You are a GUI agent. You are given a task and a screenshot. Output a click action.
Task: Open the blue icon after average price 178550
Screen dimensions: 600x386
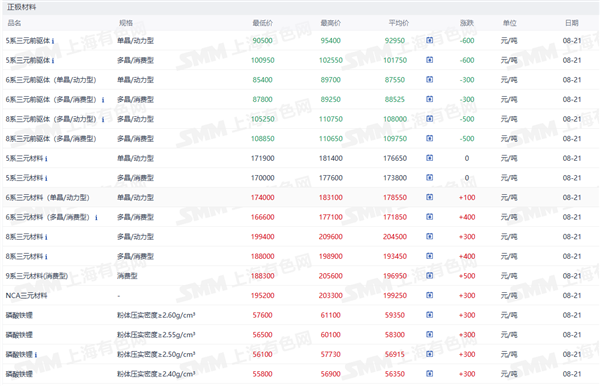click(x=429, y=197)
